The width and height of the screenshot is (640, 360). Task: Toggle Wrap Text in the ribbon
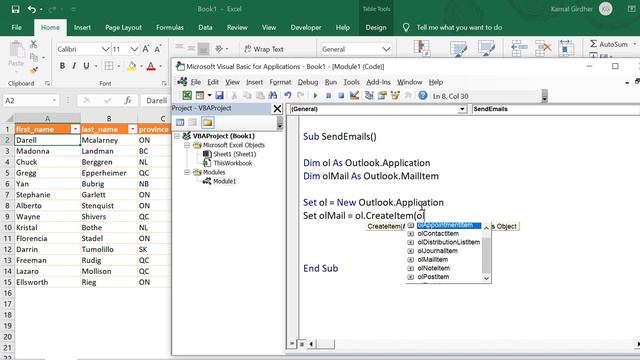[x=264, y=49]
